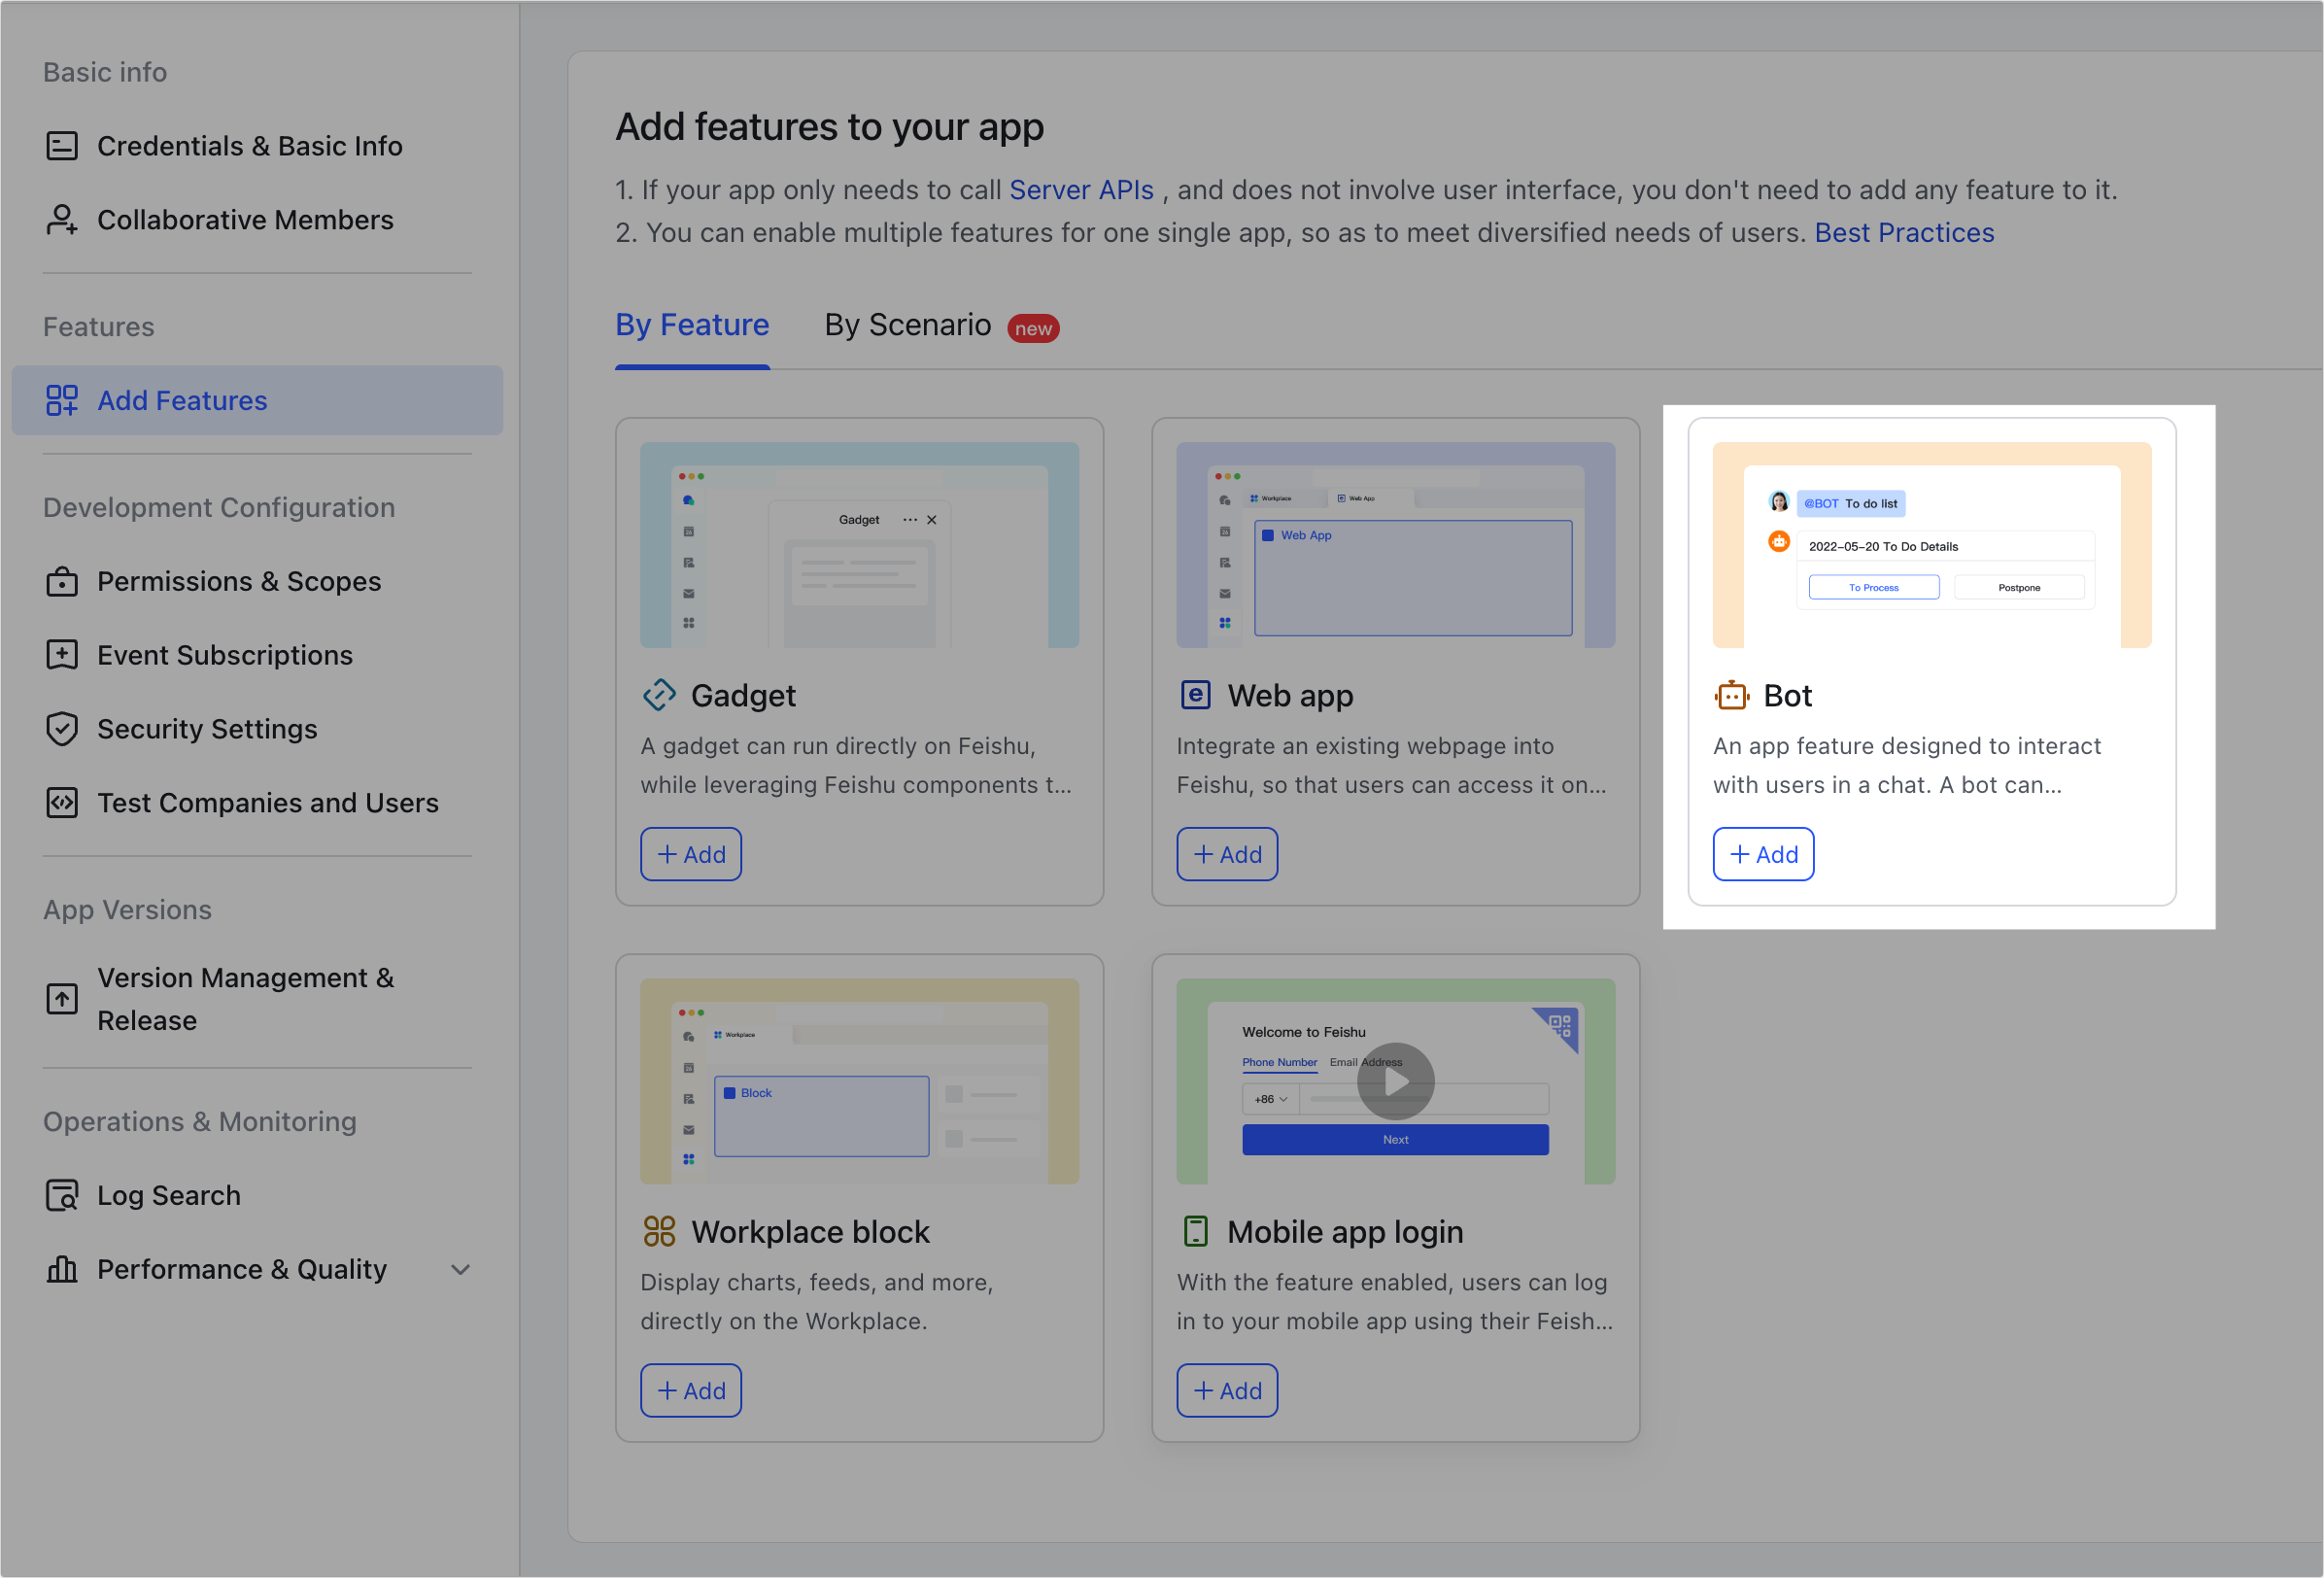Screen dimensions: 2324x1578
Task: Open the Server APIs link
Action: coord(1081,190)
